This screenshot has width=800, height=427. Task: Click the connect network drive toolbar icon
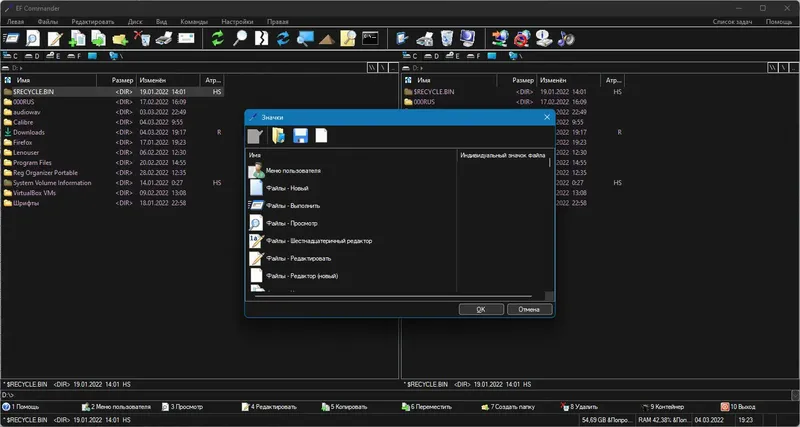(x=500, y=38)
